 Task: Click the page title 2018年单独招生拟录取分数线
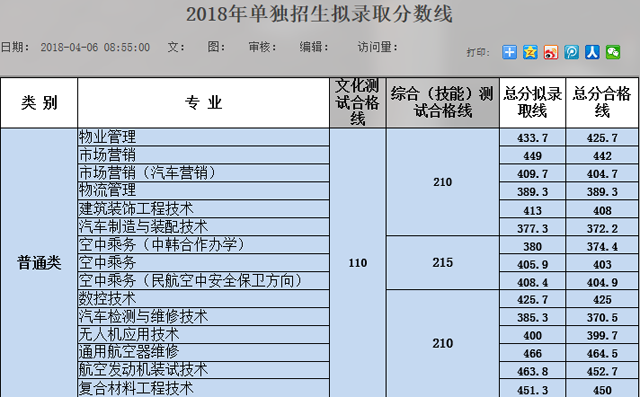point(319,14)
